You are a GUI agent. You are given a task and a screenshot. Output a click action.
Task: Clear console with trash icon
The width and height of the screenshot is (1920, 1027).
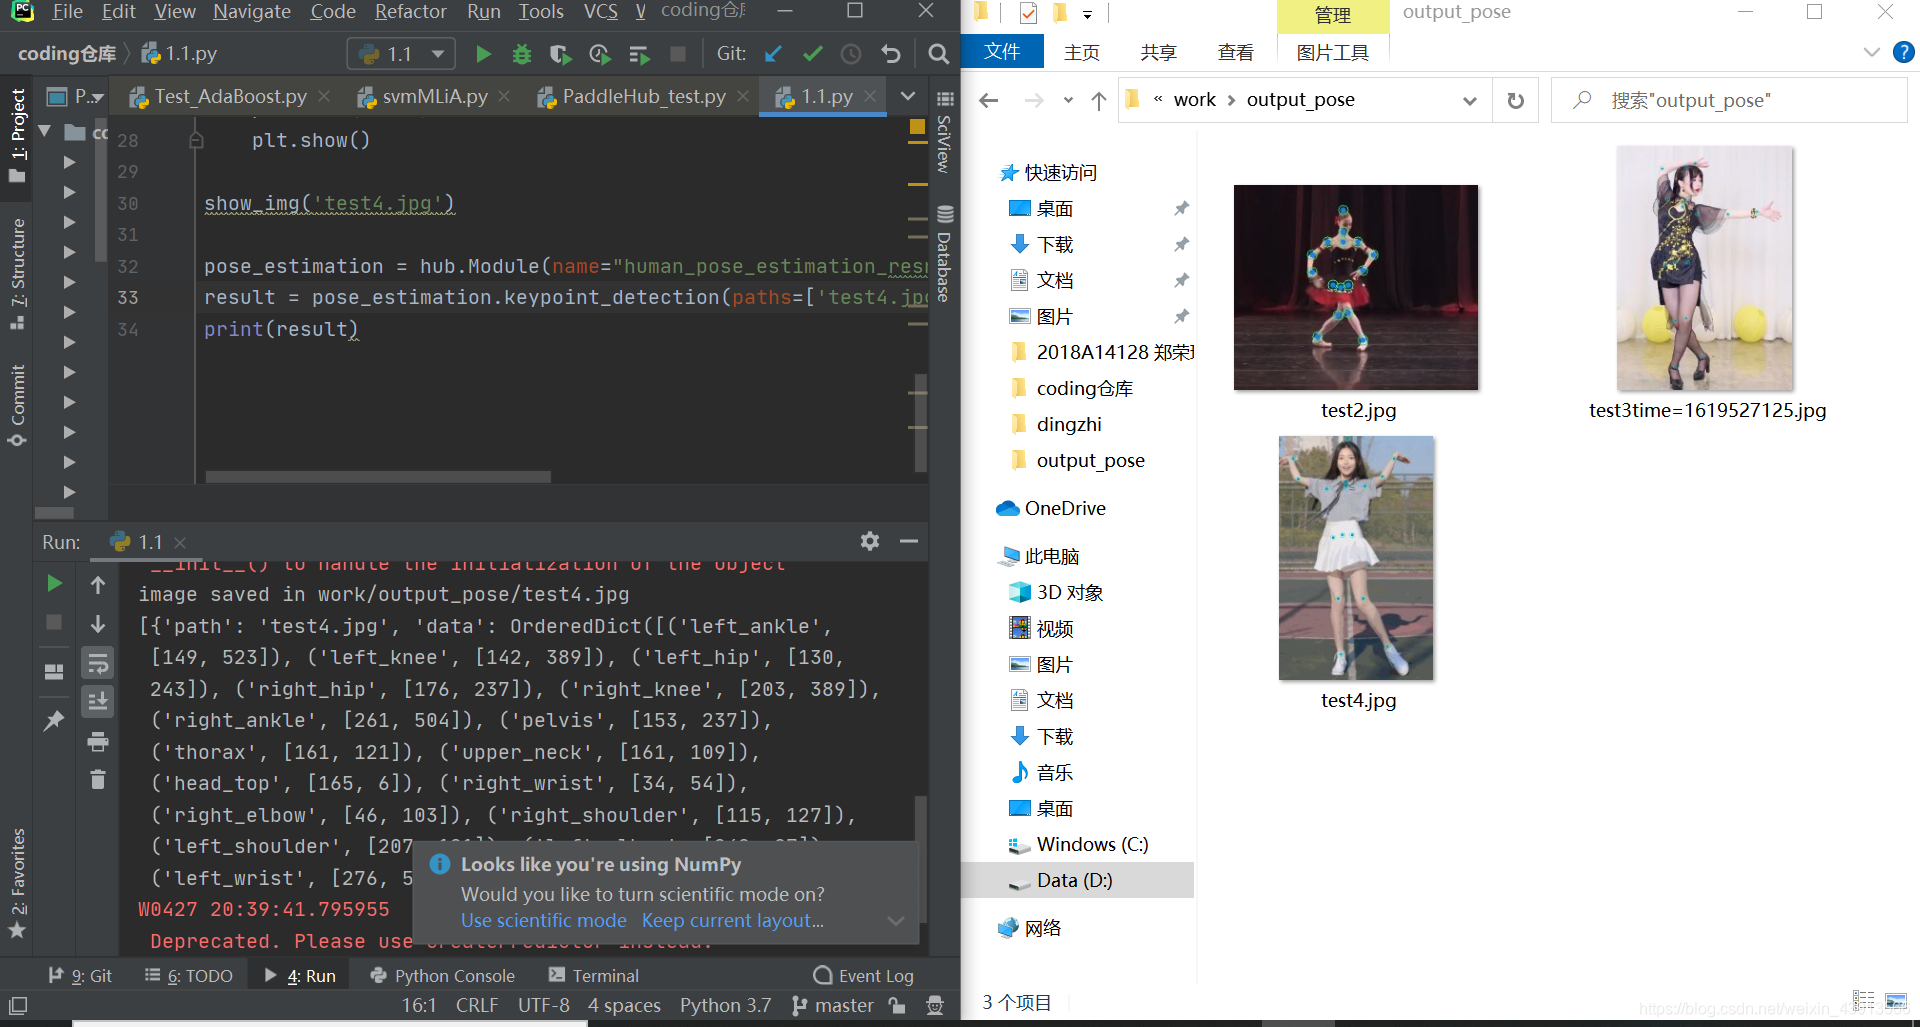[98, 779]
